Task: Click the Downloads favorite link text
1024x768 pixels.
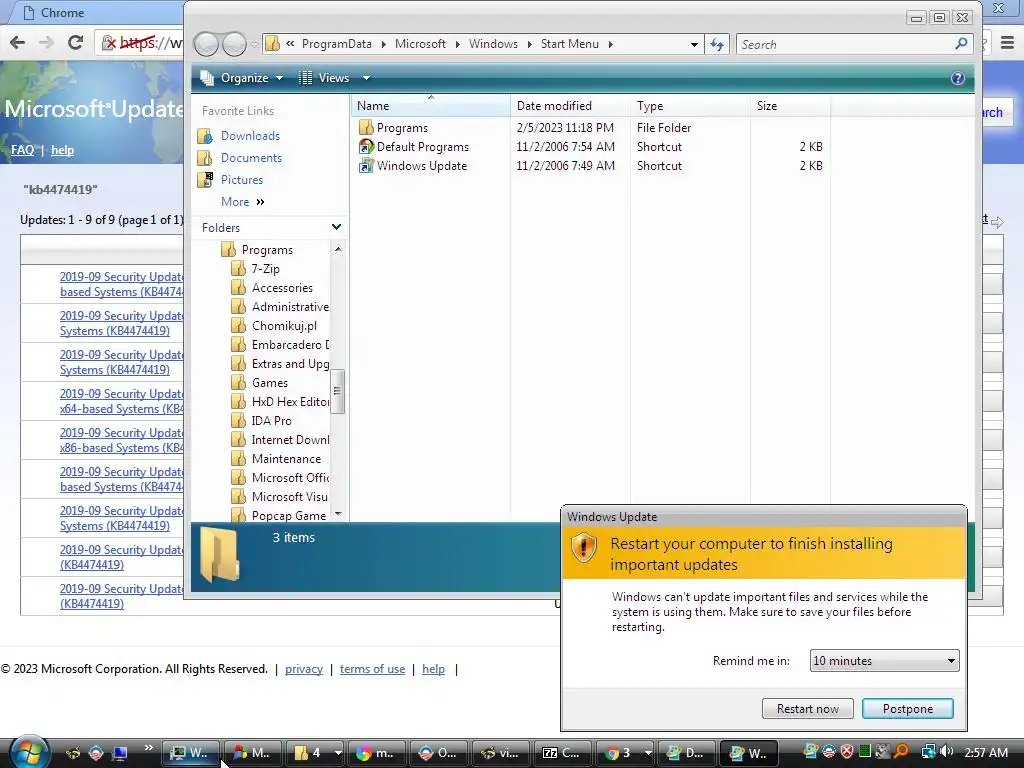Action: [x=250, y=136]
